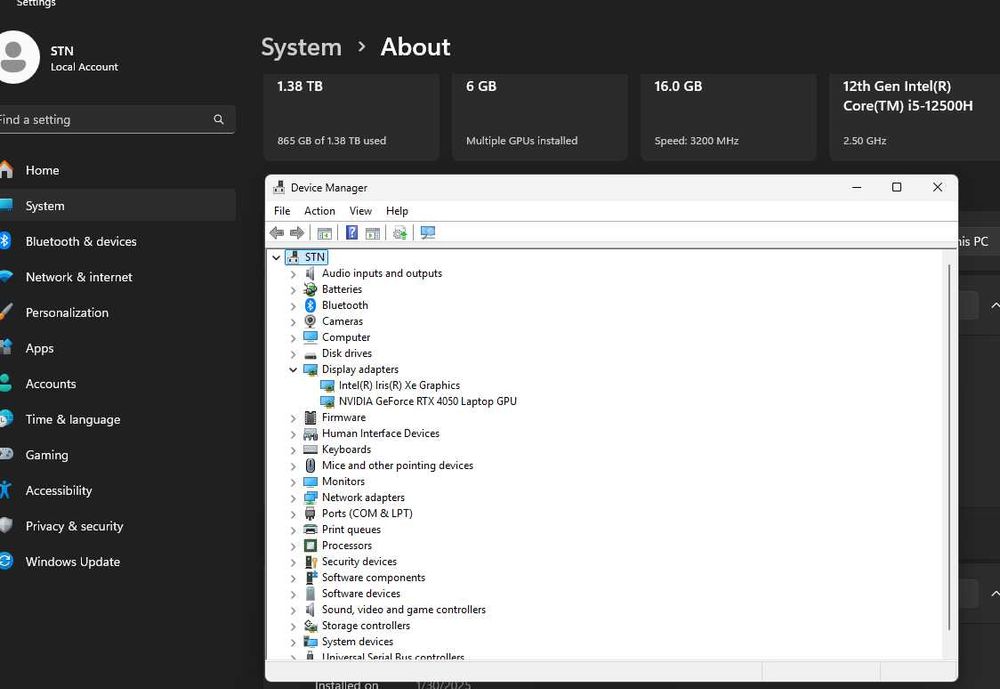Click the Update device driver toolbar icon
This screenshot has width=1000, height=689.
[399, 233]
